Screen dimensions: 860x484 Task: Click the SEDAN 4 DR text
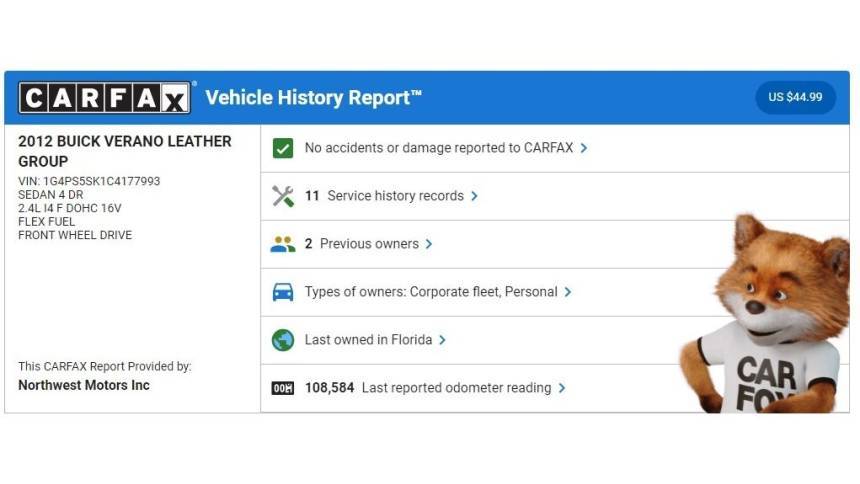tap(50, 195)
